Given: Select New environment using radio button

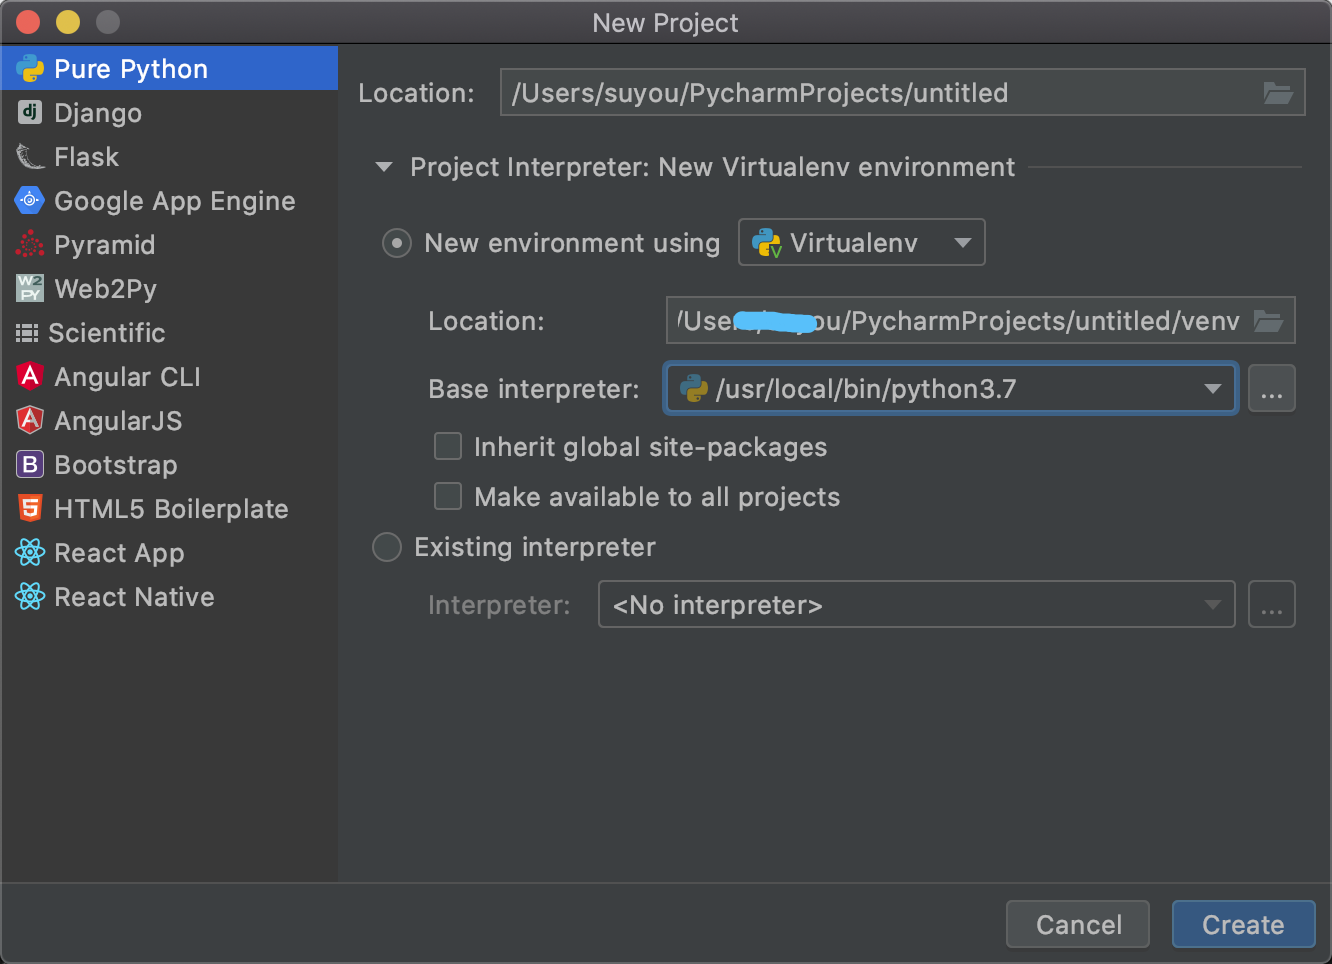Looking at the screenshot, I should [x=397, y=243].
